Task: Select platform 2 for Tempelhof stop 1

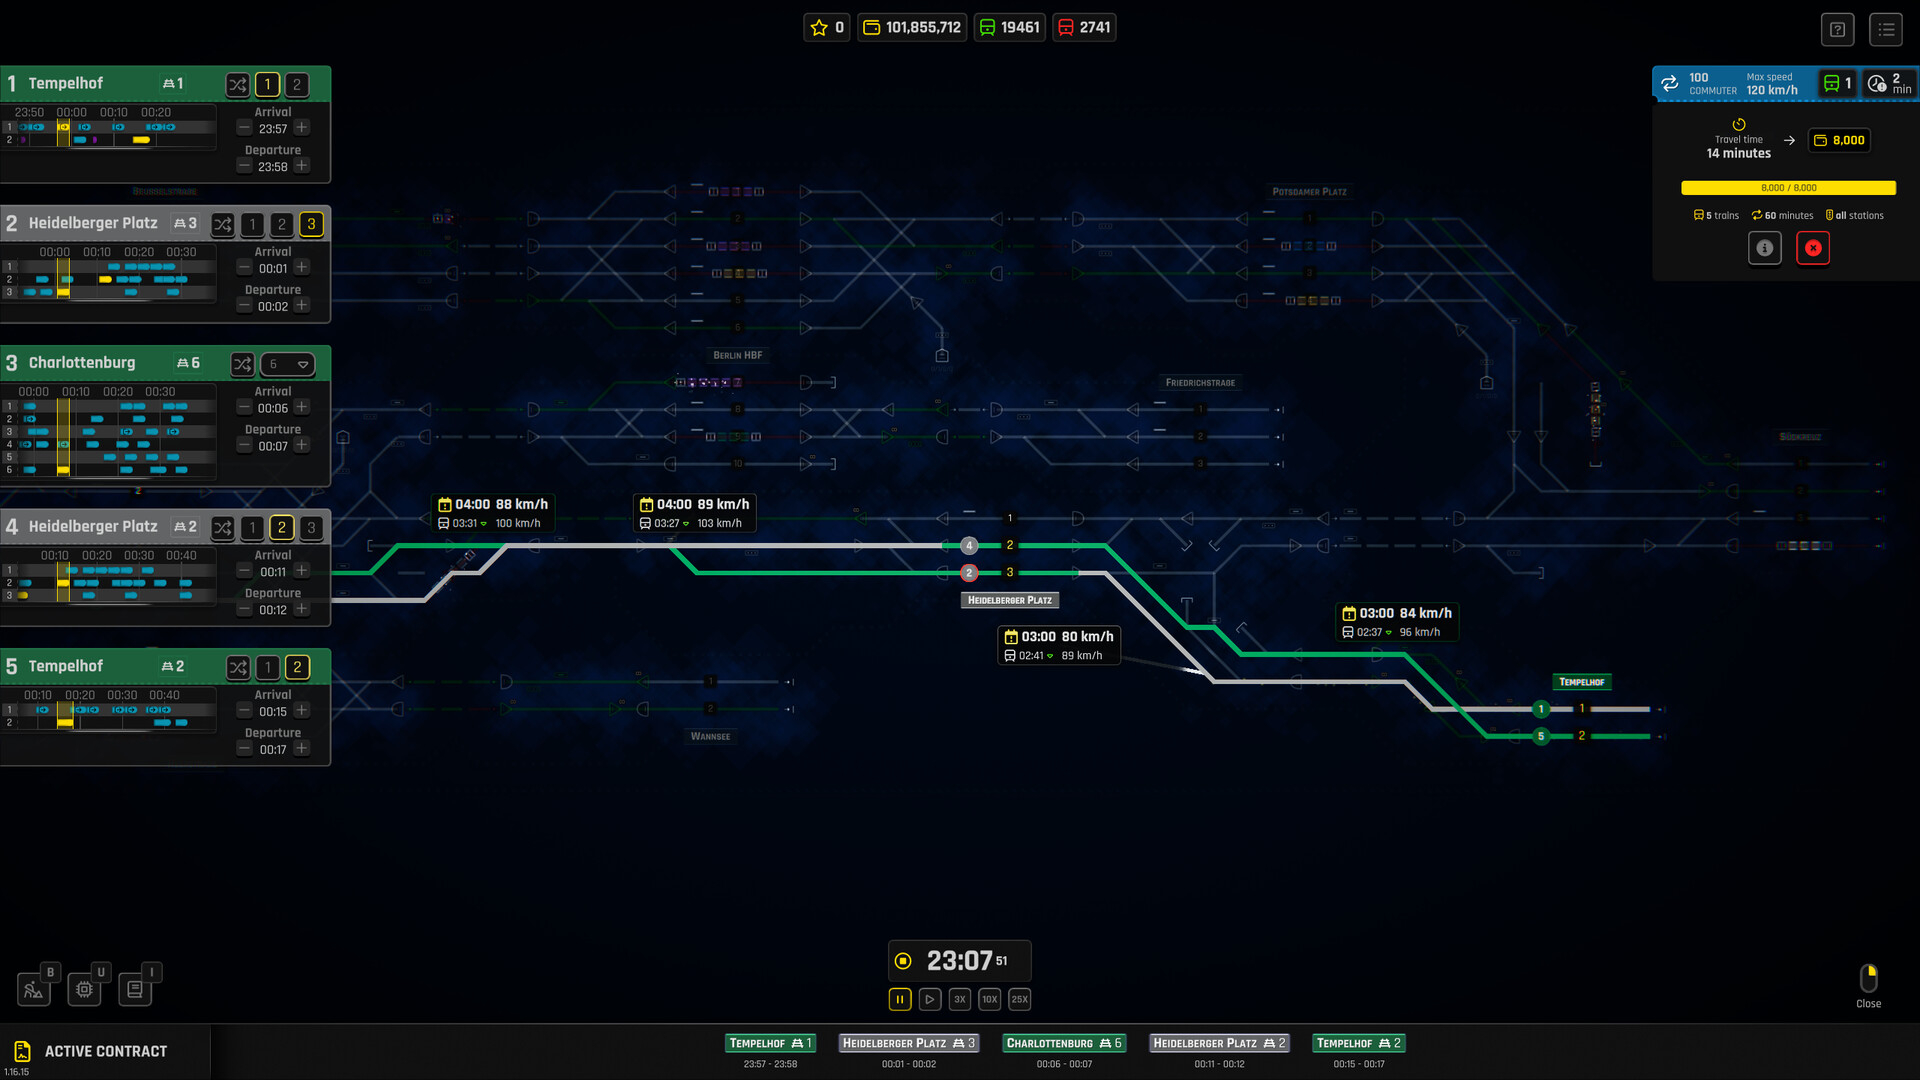Action: coord(297,85)
